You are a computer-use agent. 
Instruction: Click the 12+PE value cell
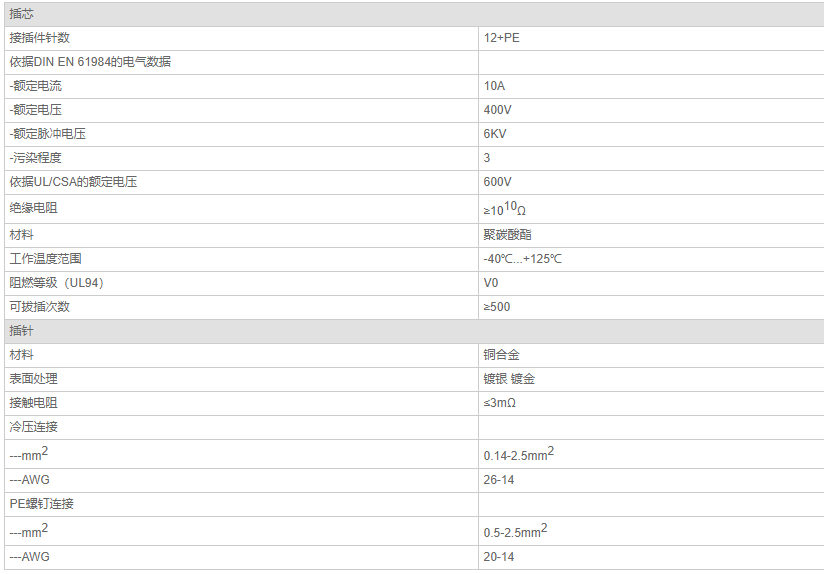point(651,38)
